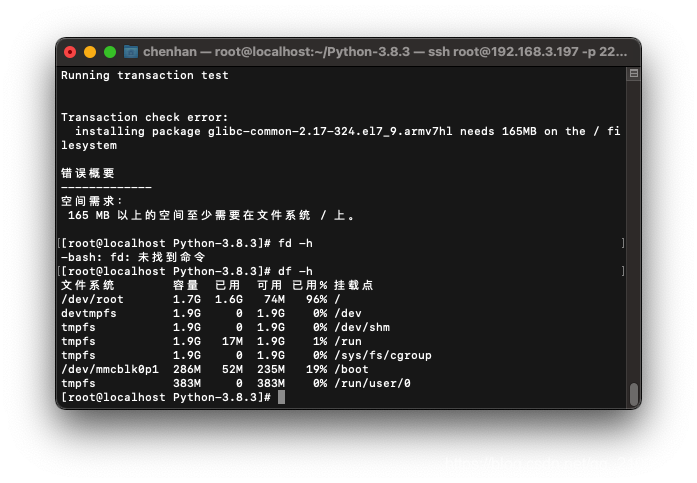This screenshot has height=483, width=697.
Task: Click the '/dev/mmcblk0p1' filesystem entry
Action: [x=110, y=369]
